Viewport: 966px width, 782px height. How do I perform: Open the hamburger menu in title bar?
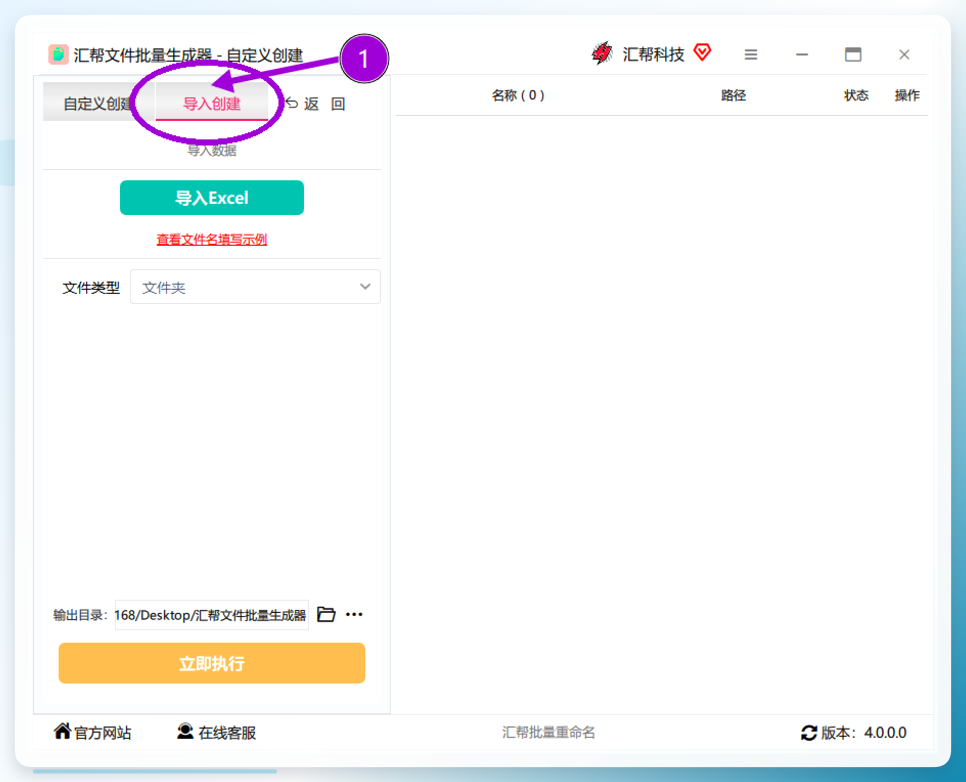point(750,55)
